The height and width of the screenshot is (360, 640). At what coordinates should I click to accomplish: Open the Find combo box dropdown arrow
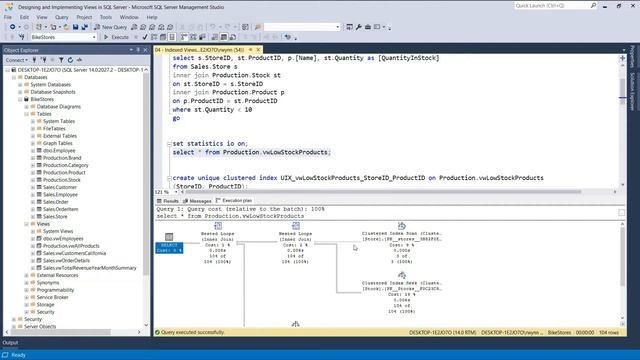tap(338, 27)
